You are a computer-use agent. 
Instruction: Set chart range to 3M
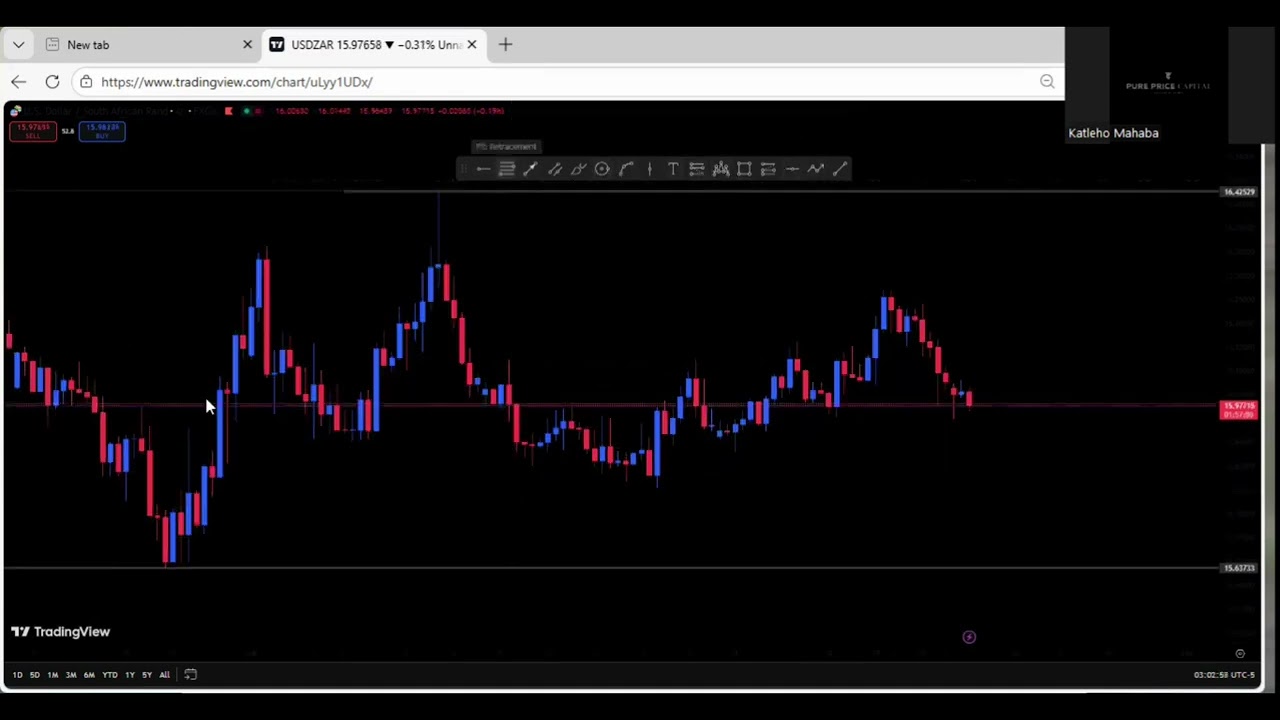point(71,675)
